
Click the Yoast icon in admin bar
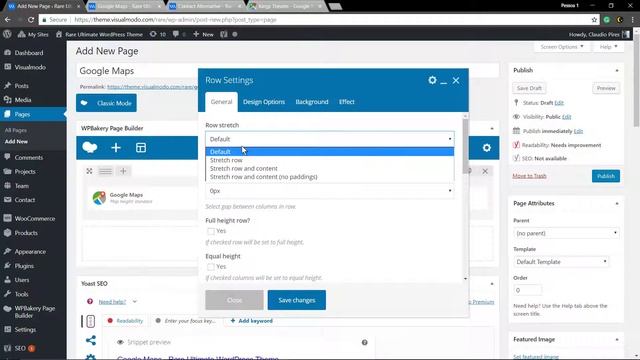[224, 34]
